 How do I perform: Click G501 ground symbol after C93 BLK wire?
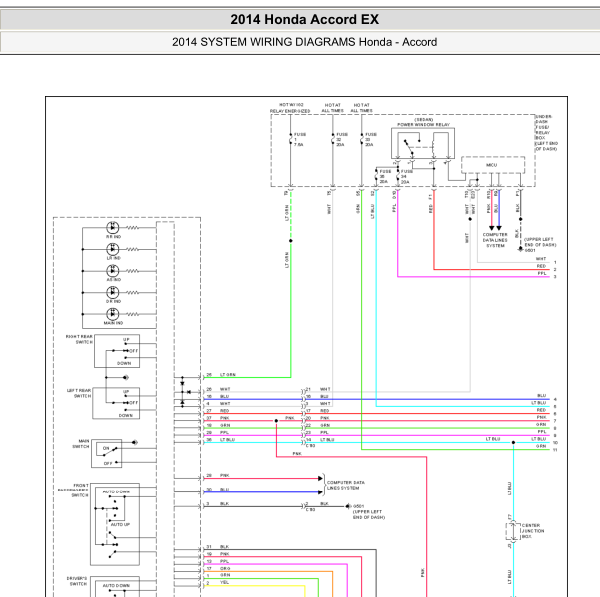pyautogui.click(x=348, y=506)
